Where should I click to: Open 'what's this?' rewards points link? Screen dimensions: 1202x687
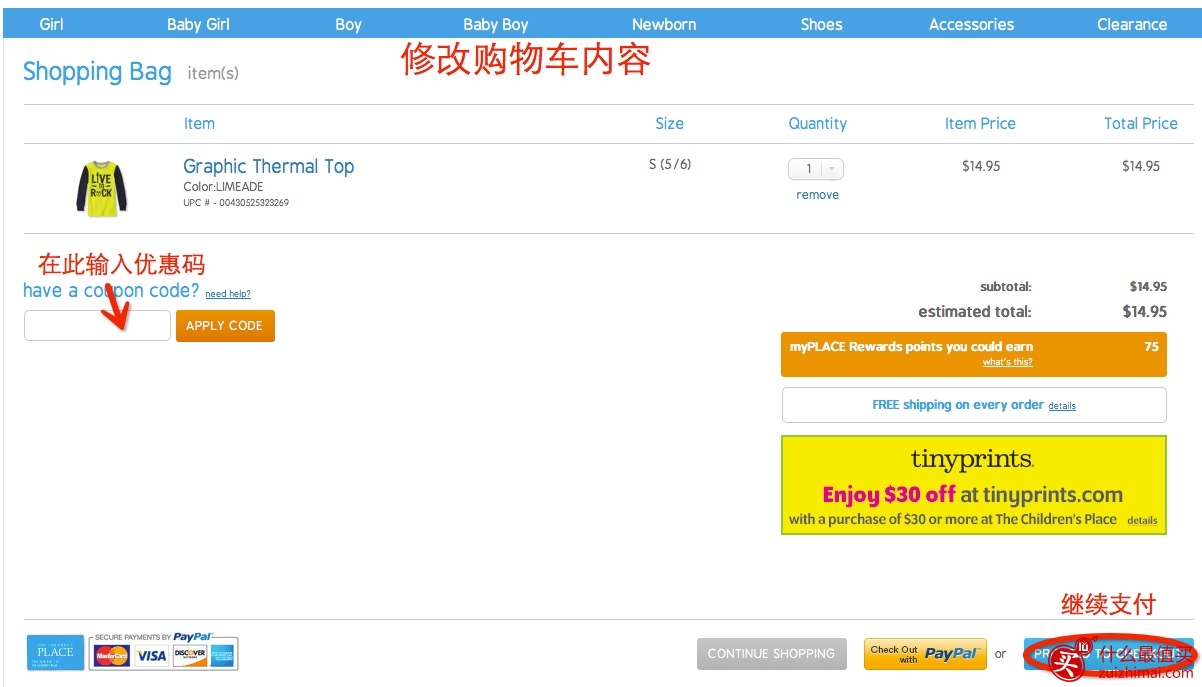(1007, 362)
